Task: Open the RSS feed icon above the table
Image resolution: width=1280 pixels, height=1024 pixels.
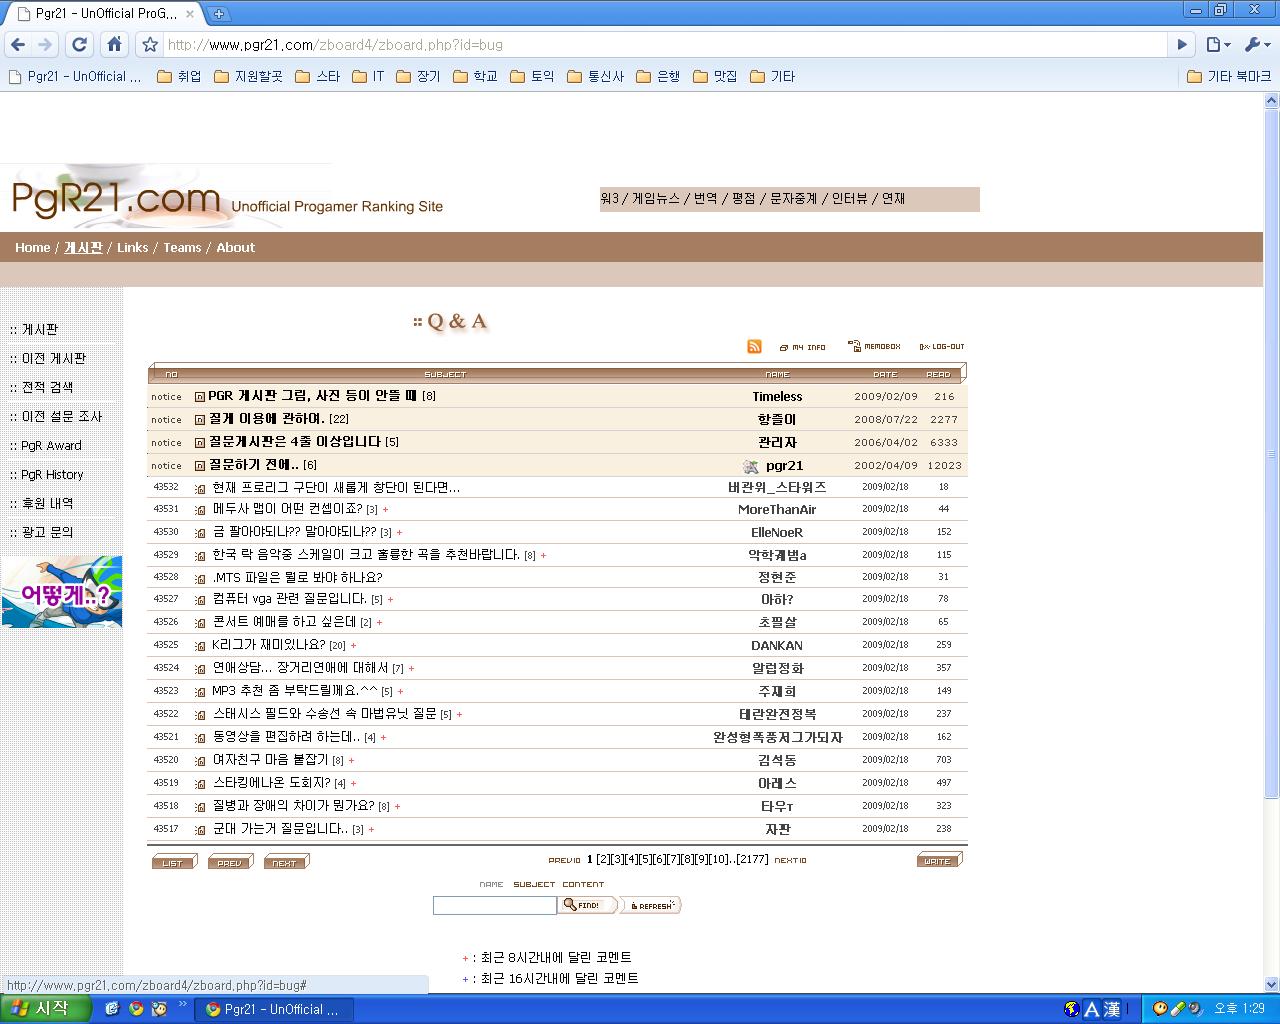Action: tap(754, 346)
